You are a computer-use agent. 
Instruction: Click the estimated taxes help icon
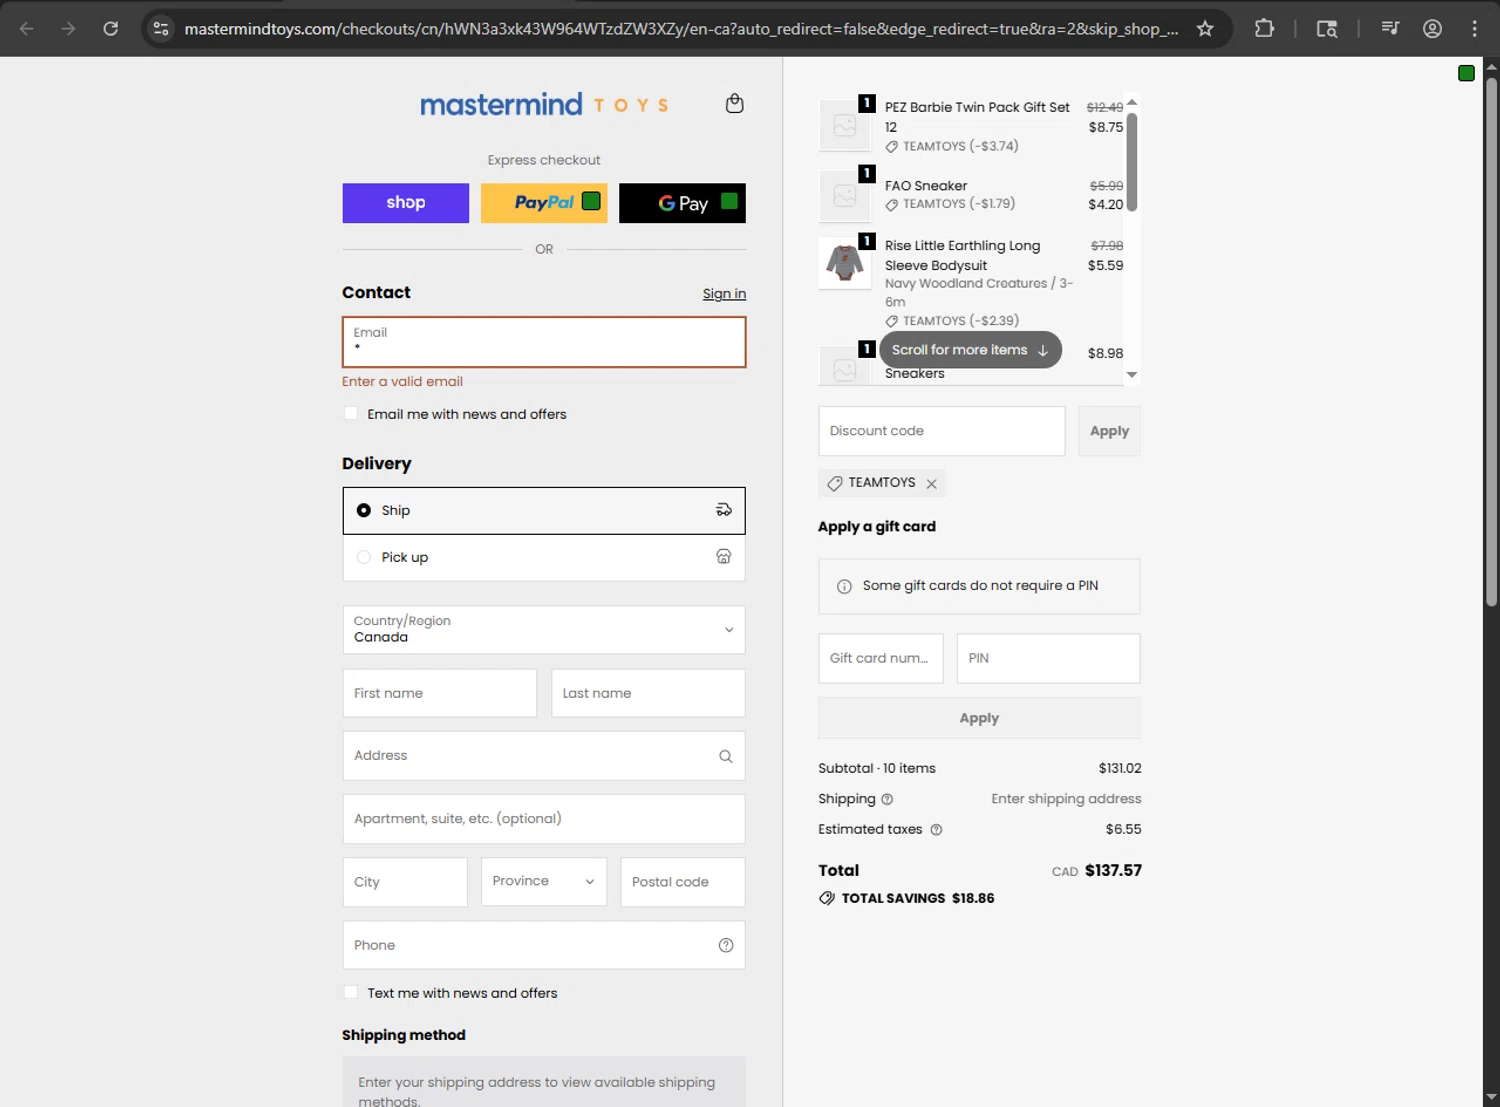936,830
